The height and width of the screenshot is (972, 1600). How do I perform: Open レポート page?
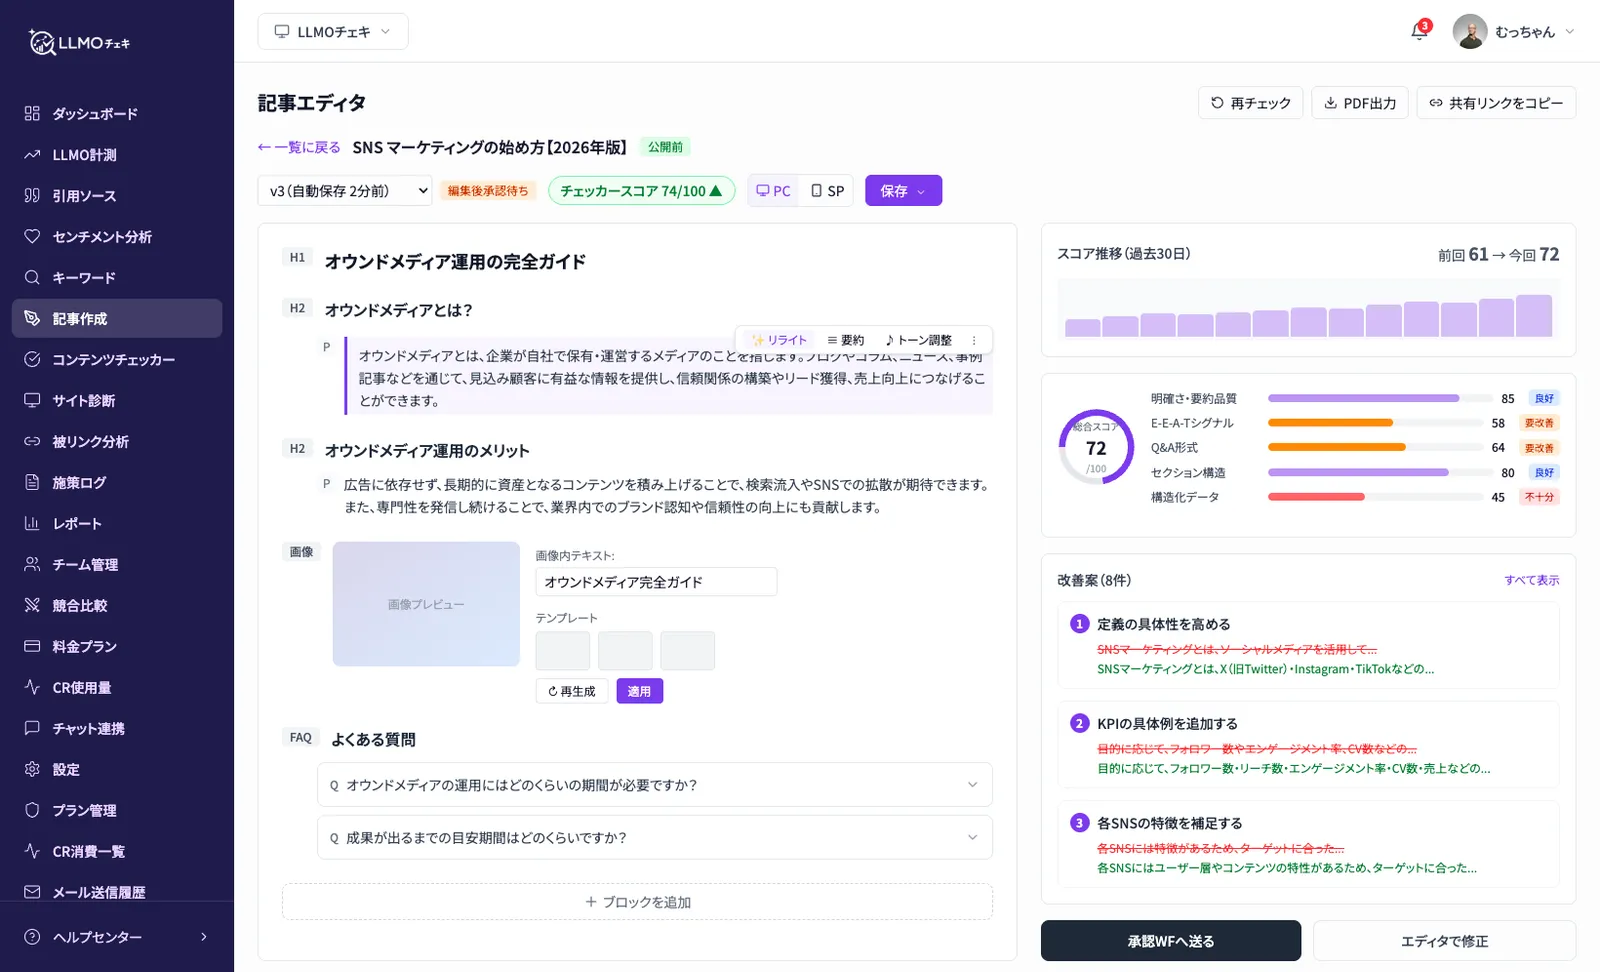tap(117, 524)
